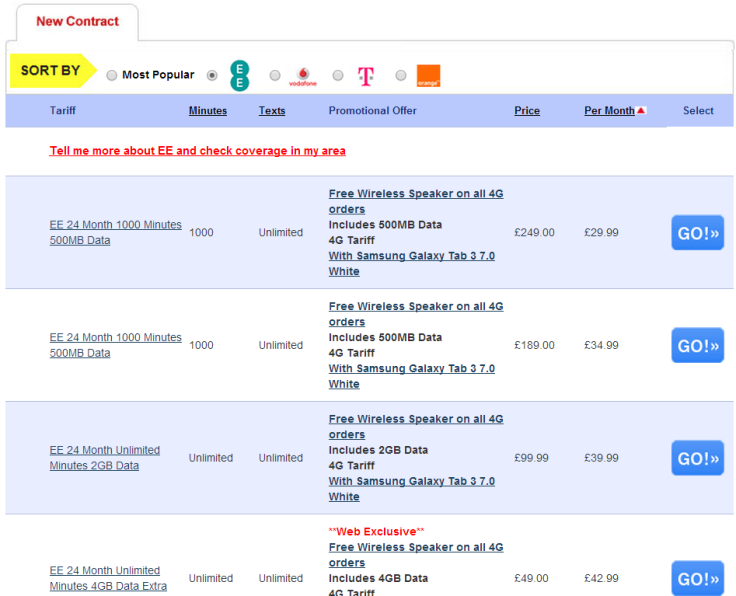Click the £99.99 price value
Viewport: 736px width, 596px height.
click(x=531, y=458)
